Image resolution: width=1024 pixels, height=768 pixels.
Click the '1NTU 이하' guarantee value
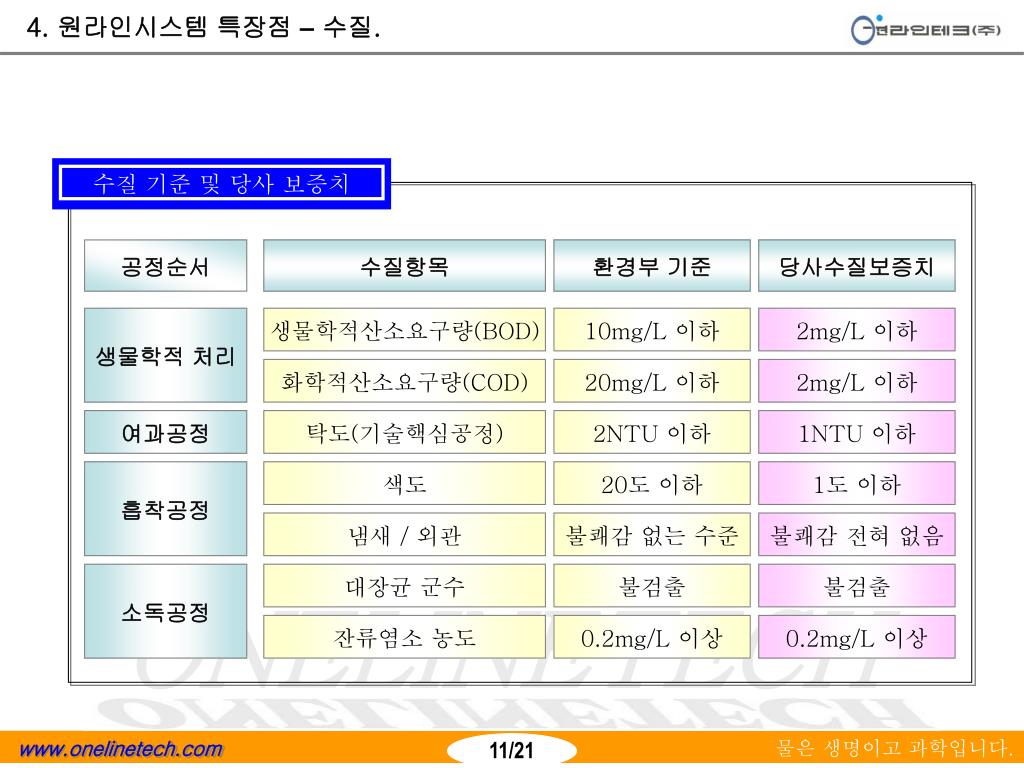click(x=856, y=432)
